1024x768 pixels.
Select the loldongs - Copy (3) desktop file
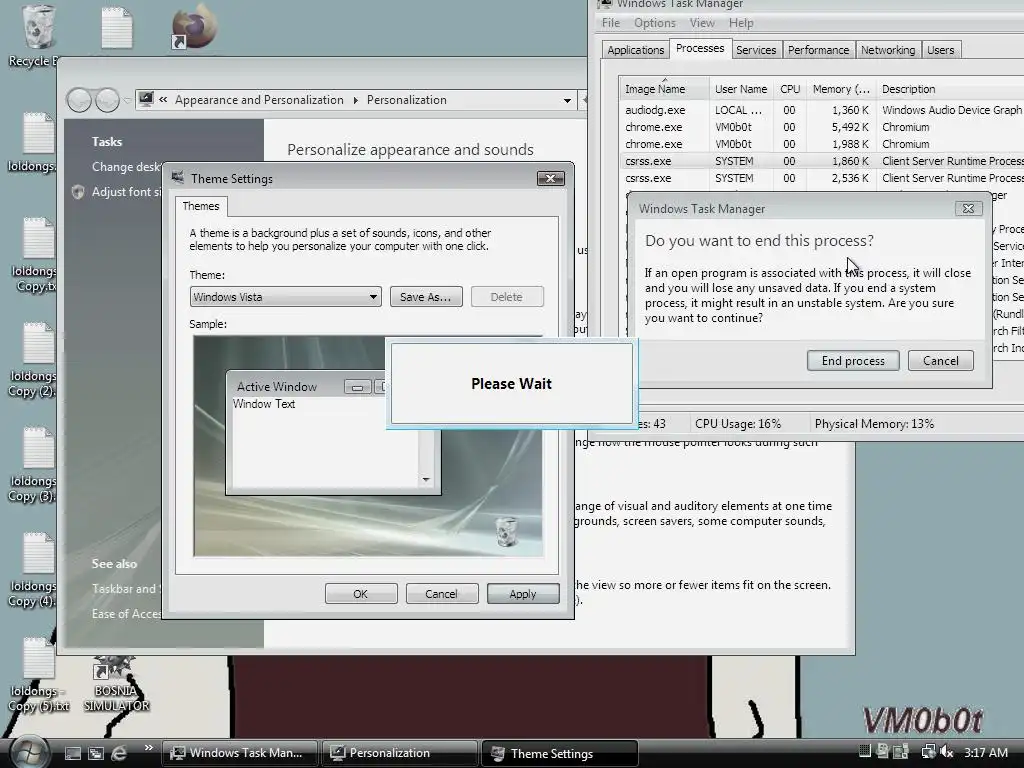pyautogui.click(x=34, y=464)
